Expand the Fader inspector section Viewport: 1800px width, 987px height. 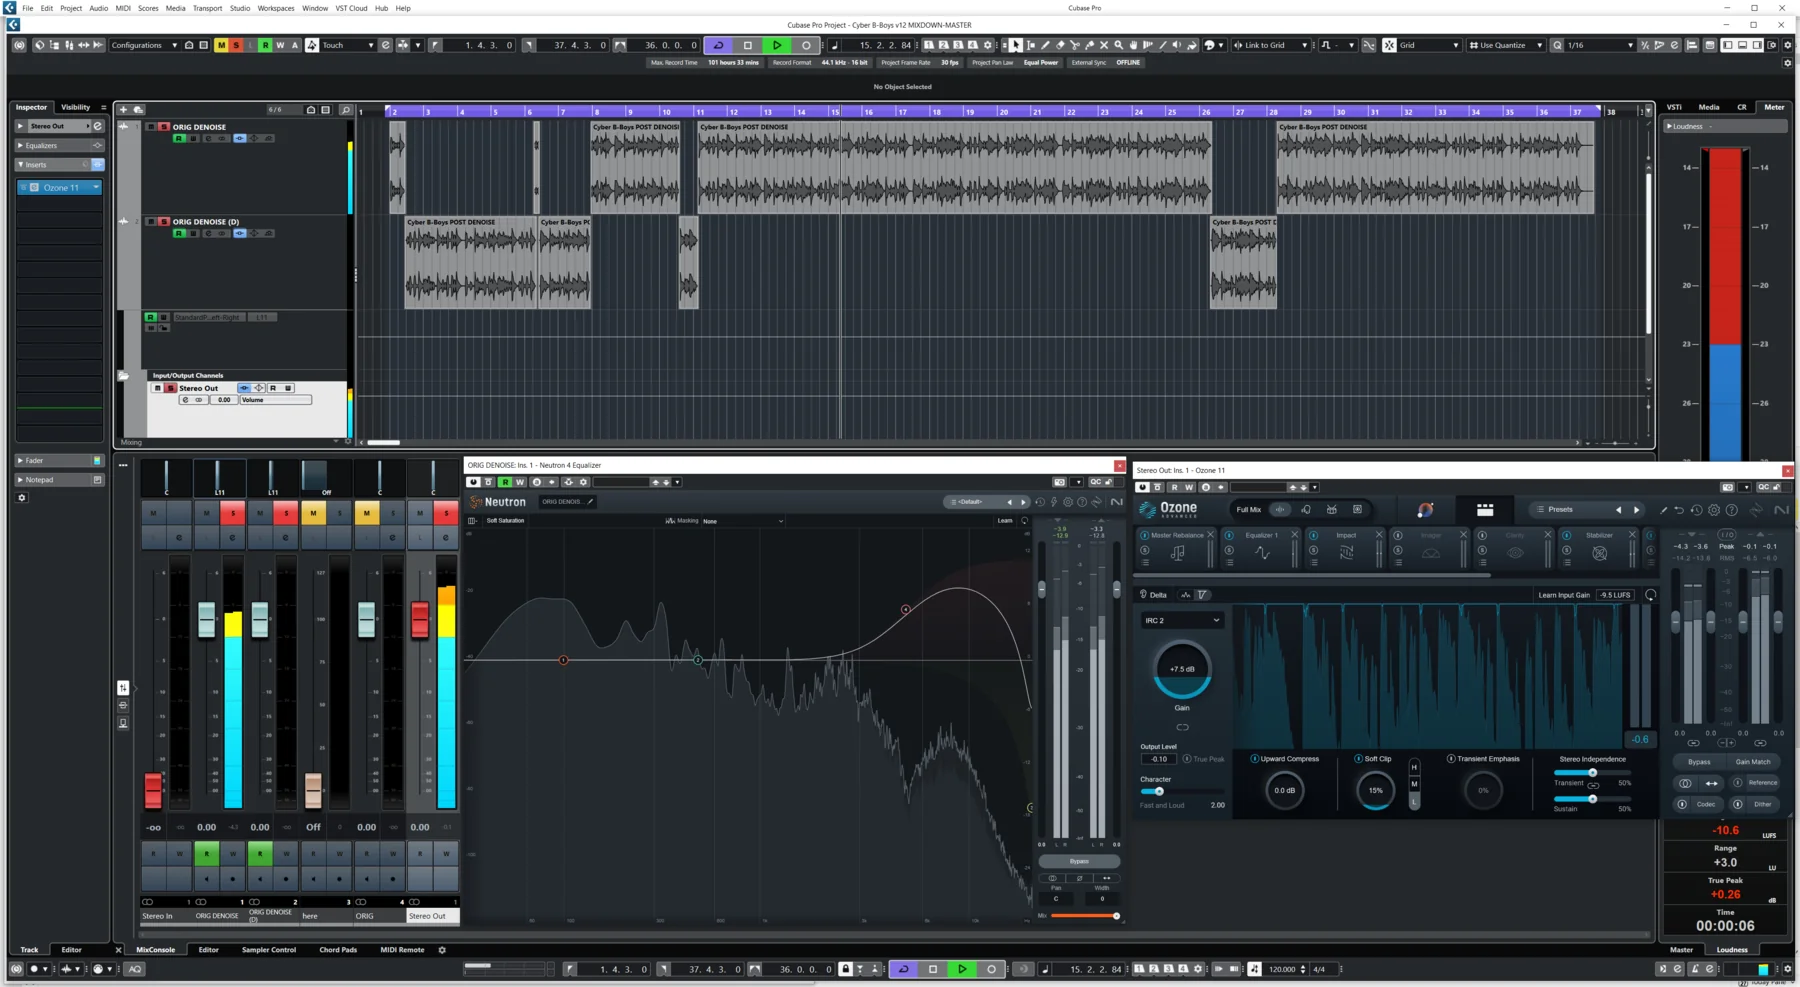[60, 461]
